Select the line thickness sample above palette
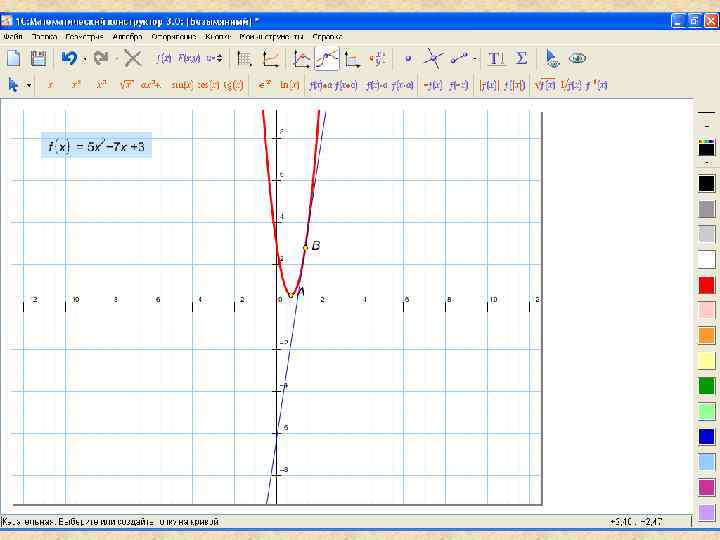This screenshot has height=540, width=720. (x=707, y=112)
